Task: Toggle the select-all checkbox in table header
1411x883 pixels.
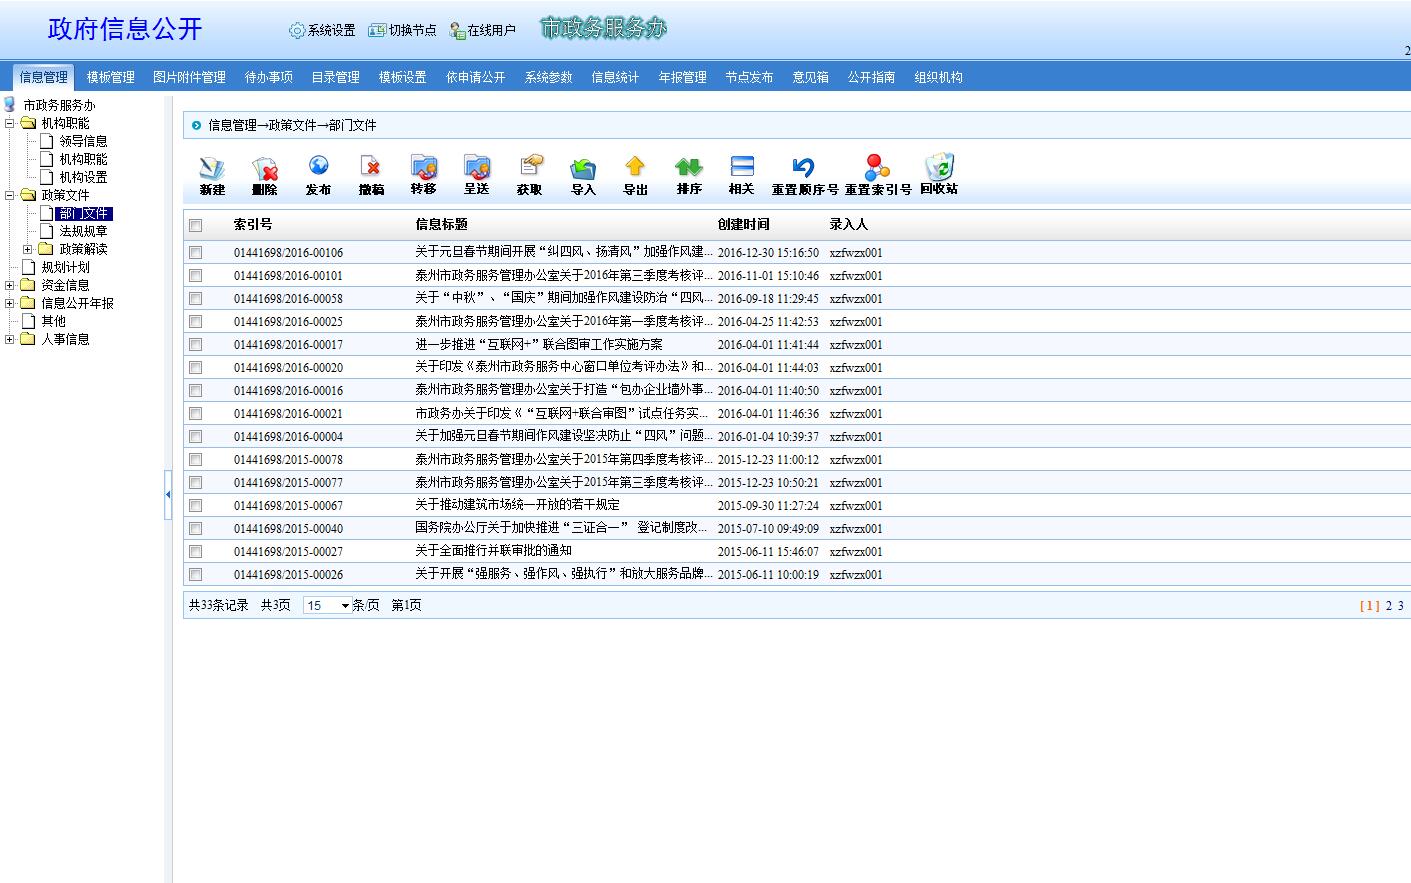Action: tap(196, 225)
